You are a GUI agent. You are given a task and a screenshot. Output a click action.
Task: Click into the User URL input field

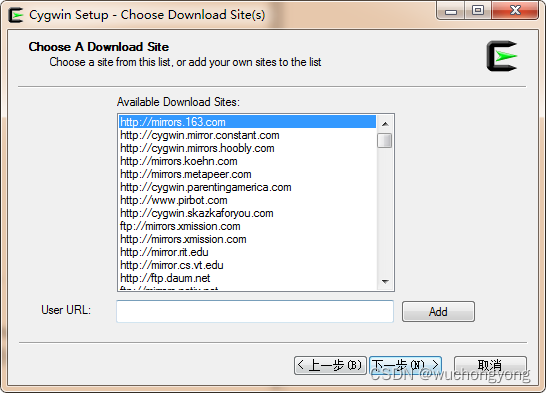(x=255, y=311)
